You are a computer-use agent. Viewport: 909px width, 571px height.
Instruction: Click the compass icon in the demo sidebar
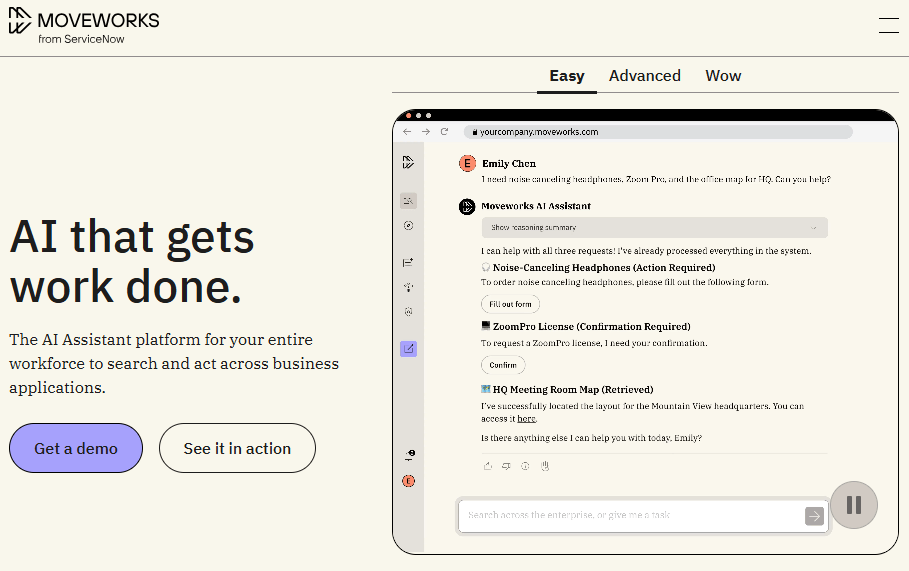[408, 226]
